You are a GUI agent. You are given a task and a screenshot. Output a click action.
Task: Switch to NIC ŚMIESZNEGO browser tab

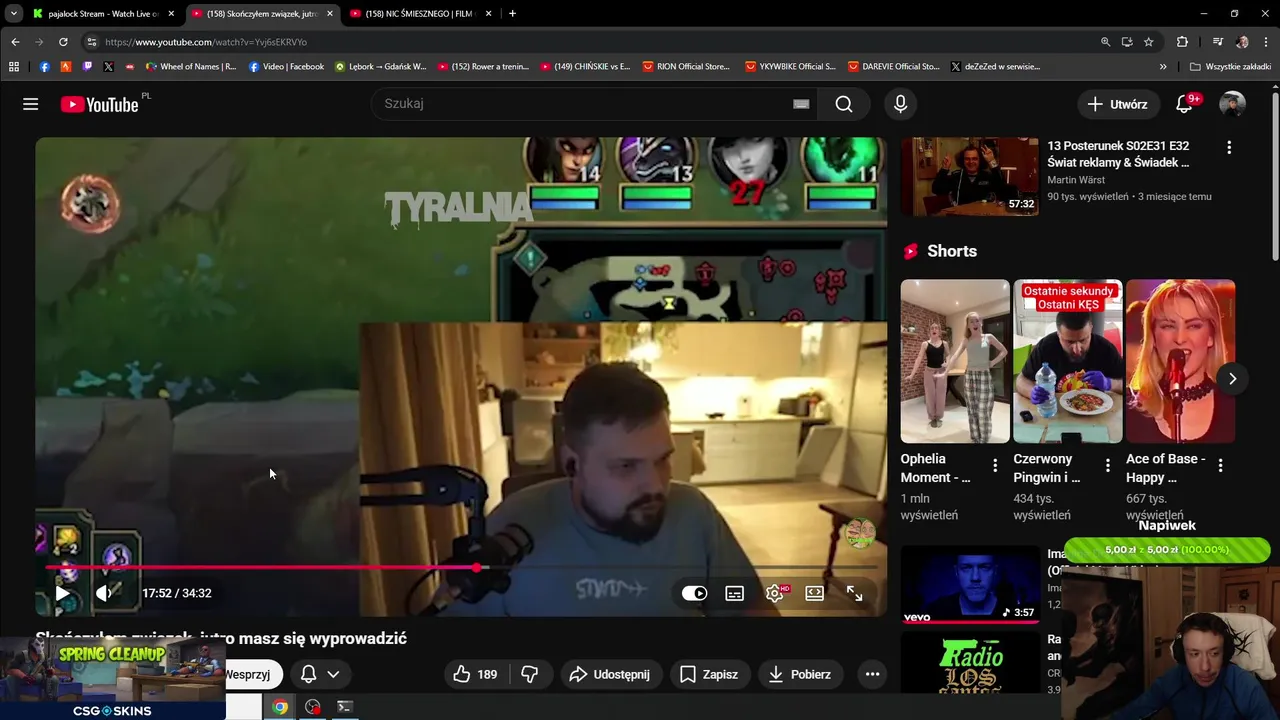(418, 14)
